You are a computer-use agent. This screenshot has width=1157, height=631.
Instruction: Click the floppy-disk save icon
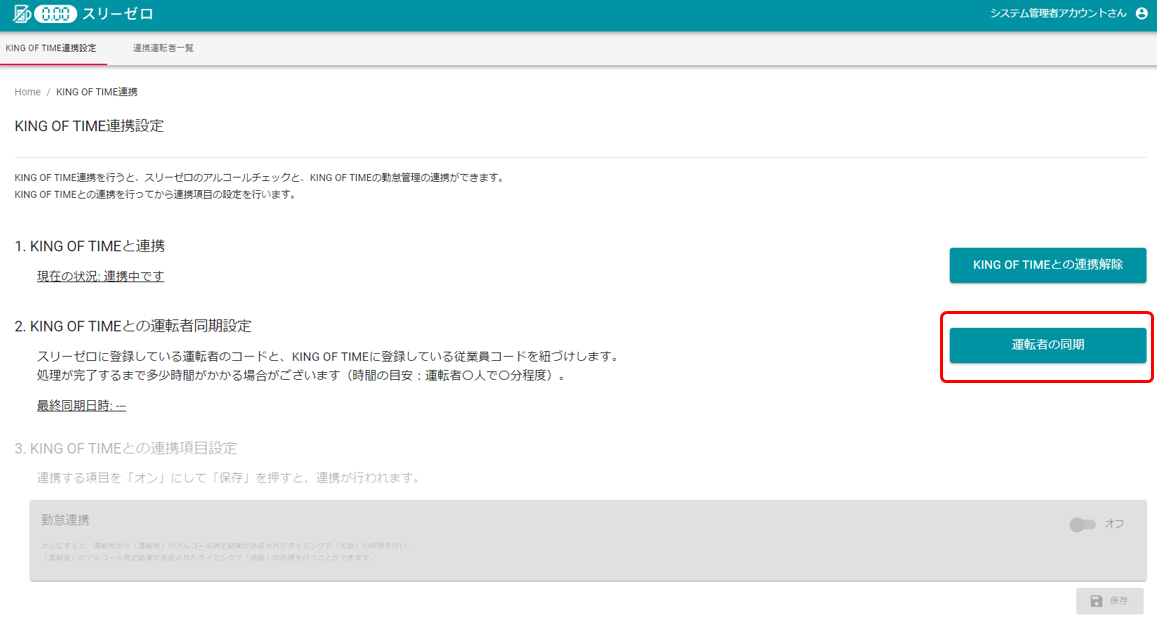[x=1096, y=601]
